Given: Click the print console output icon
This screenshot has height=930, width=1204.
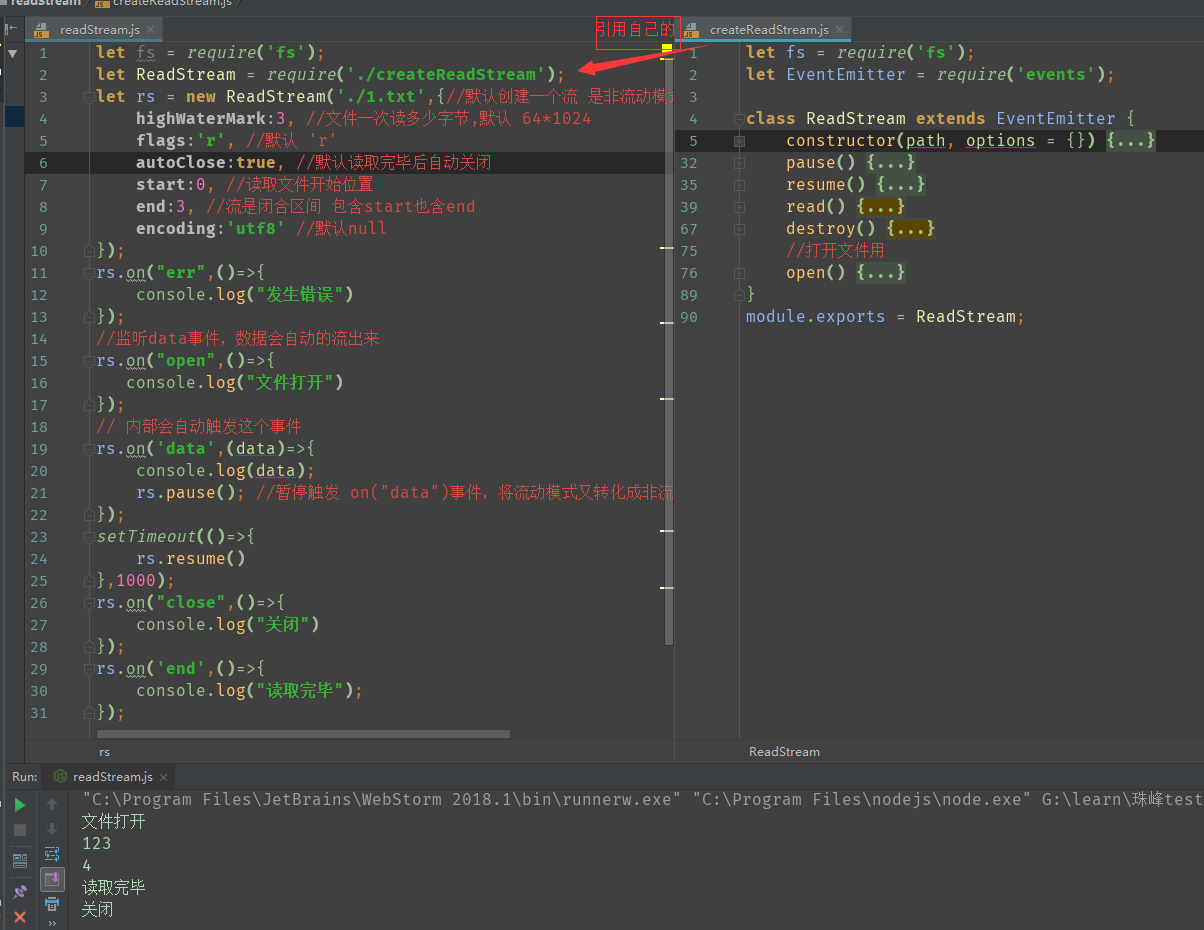Looking at the screenshot, I should point(52,904).
